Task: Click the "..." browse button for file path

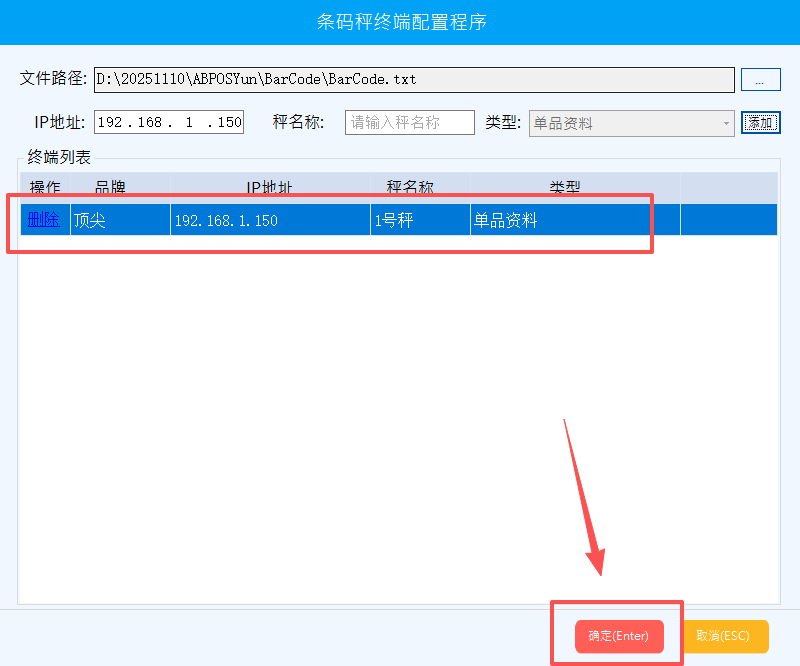Action: (x=759, y=79)
